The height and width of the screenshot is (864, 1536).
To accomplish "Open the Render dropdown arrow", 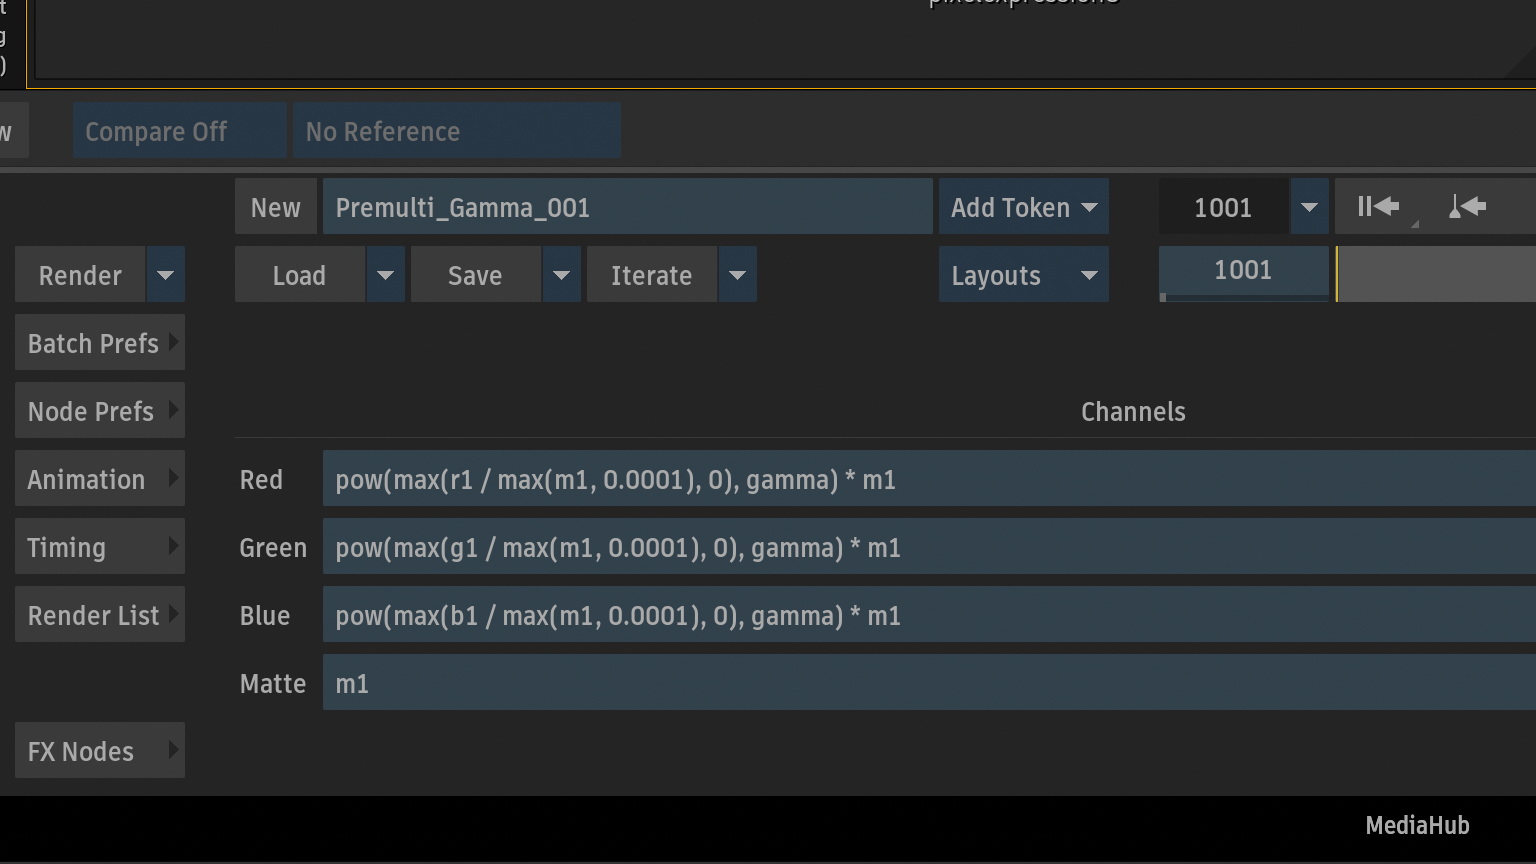I will [166, 275].
